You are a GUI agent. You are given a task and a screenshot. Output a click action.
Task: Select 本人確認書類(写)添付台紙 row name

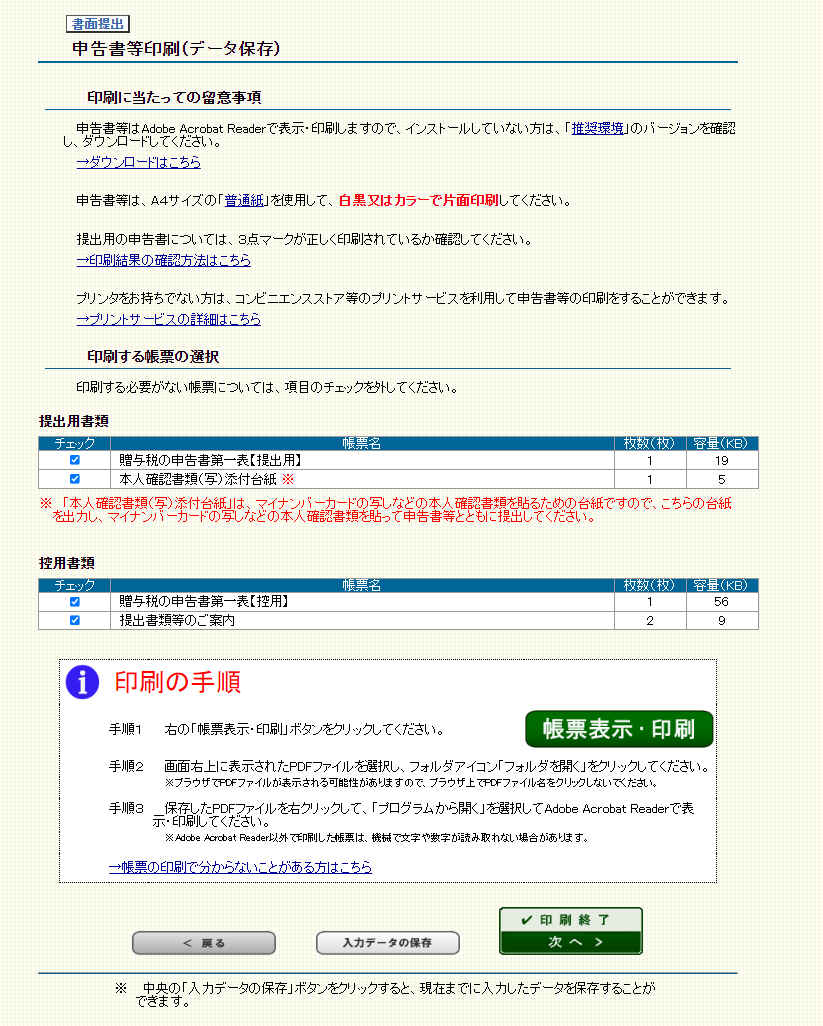pos(198,479)
